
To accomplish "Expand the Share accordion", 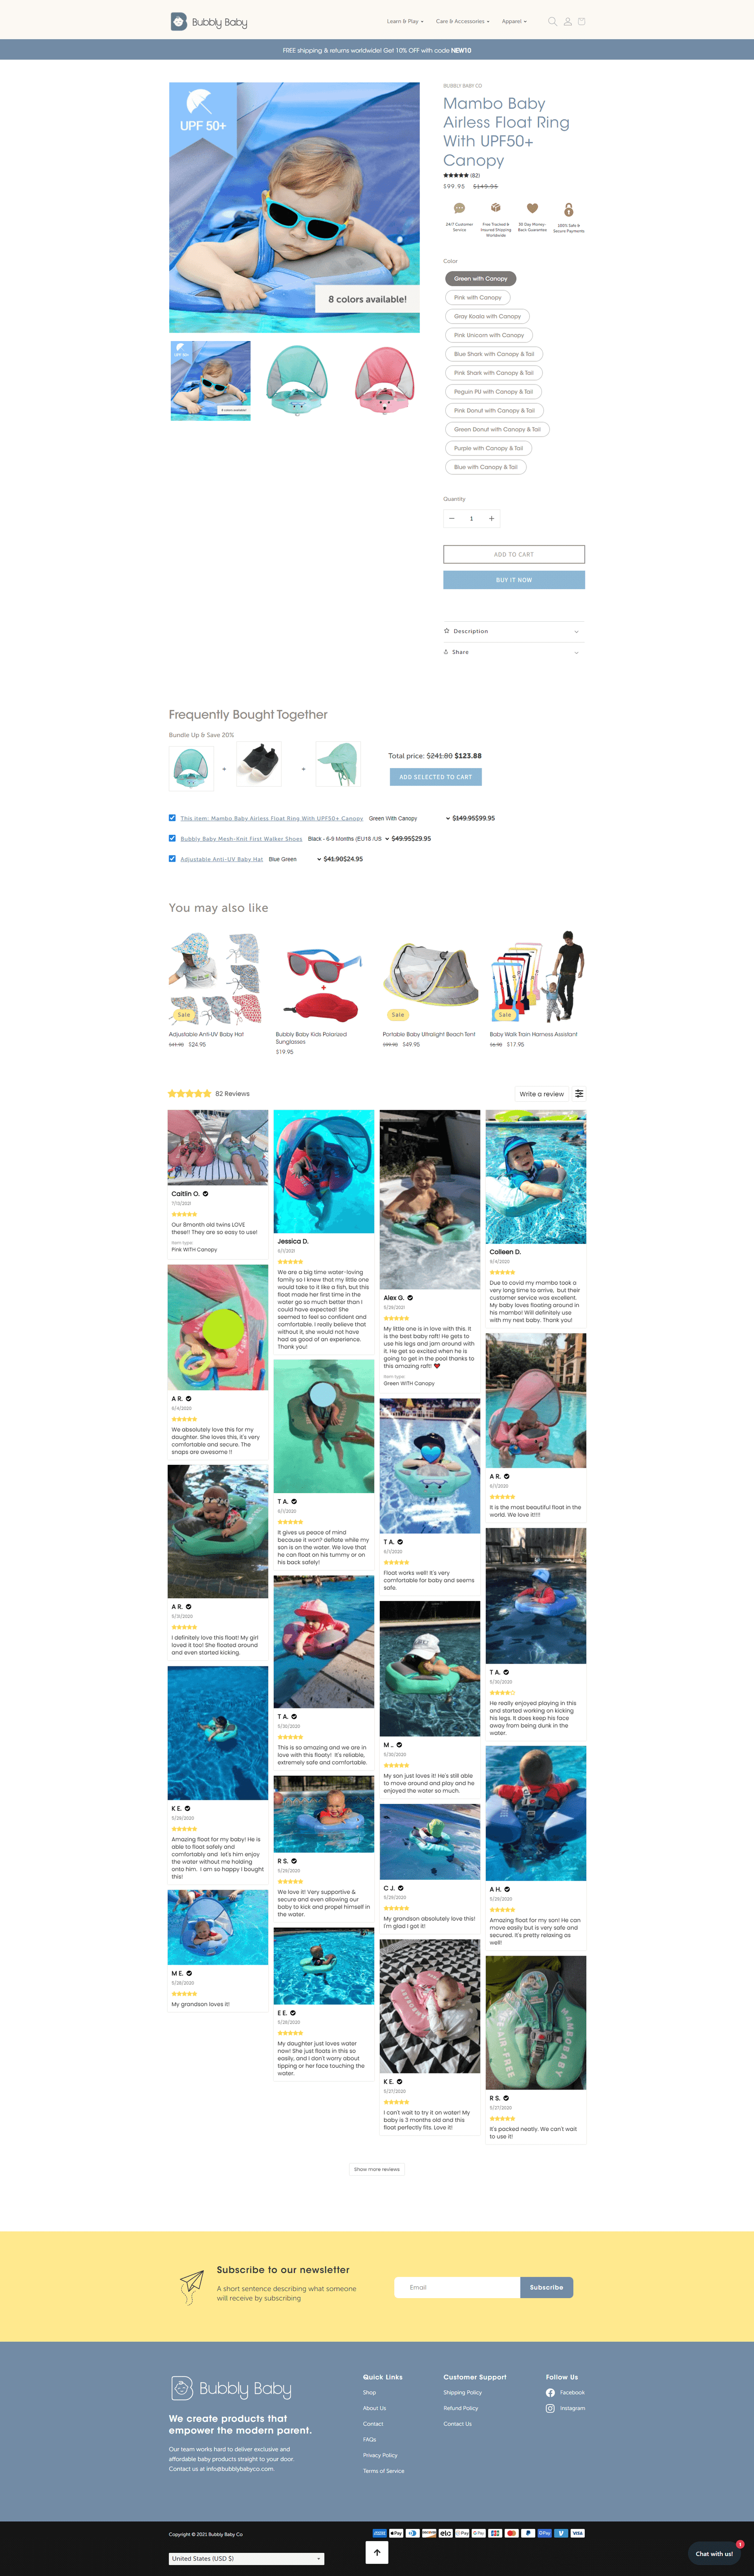I will pyautogui.click(x=514, y=652).
